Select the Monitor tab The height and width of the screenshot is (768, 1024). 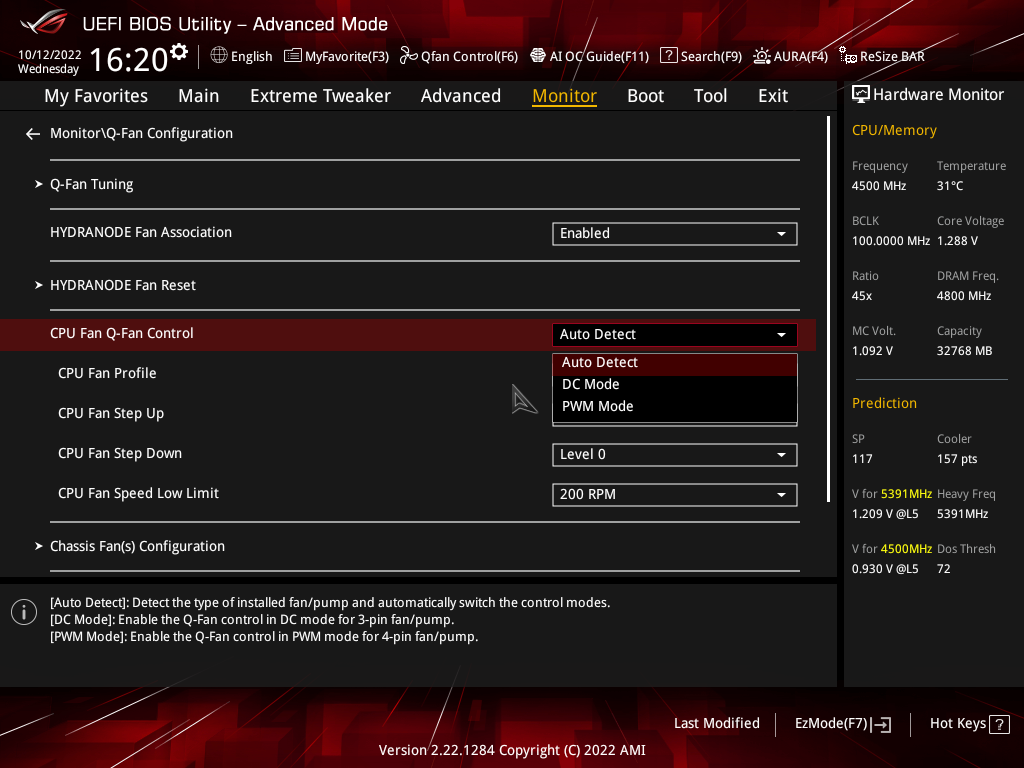(x=564, y=96)
